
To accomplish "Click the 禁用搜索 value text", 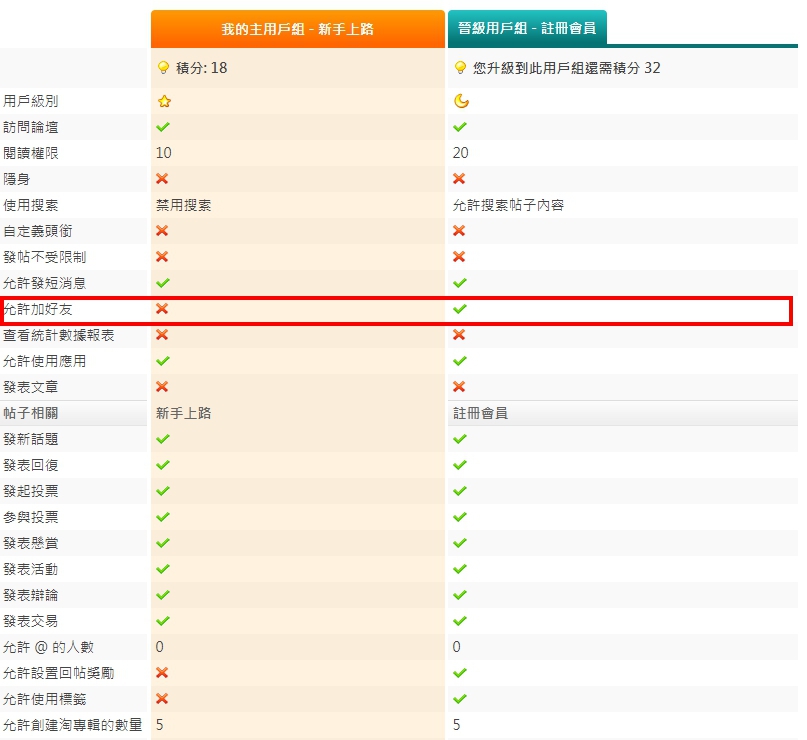I will (x=183, y=205).
